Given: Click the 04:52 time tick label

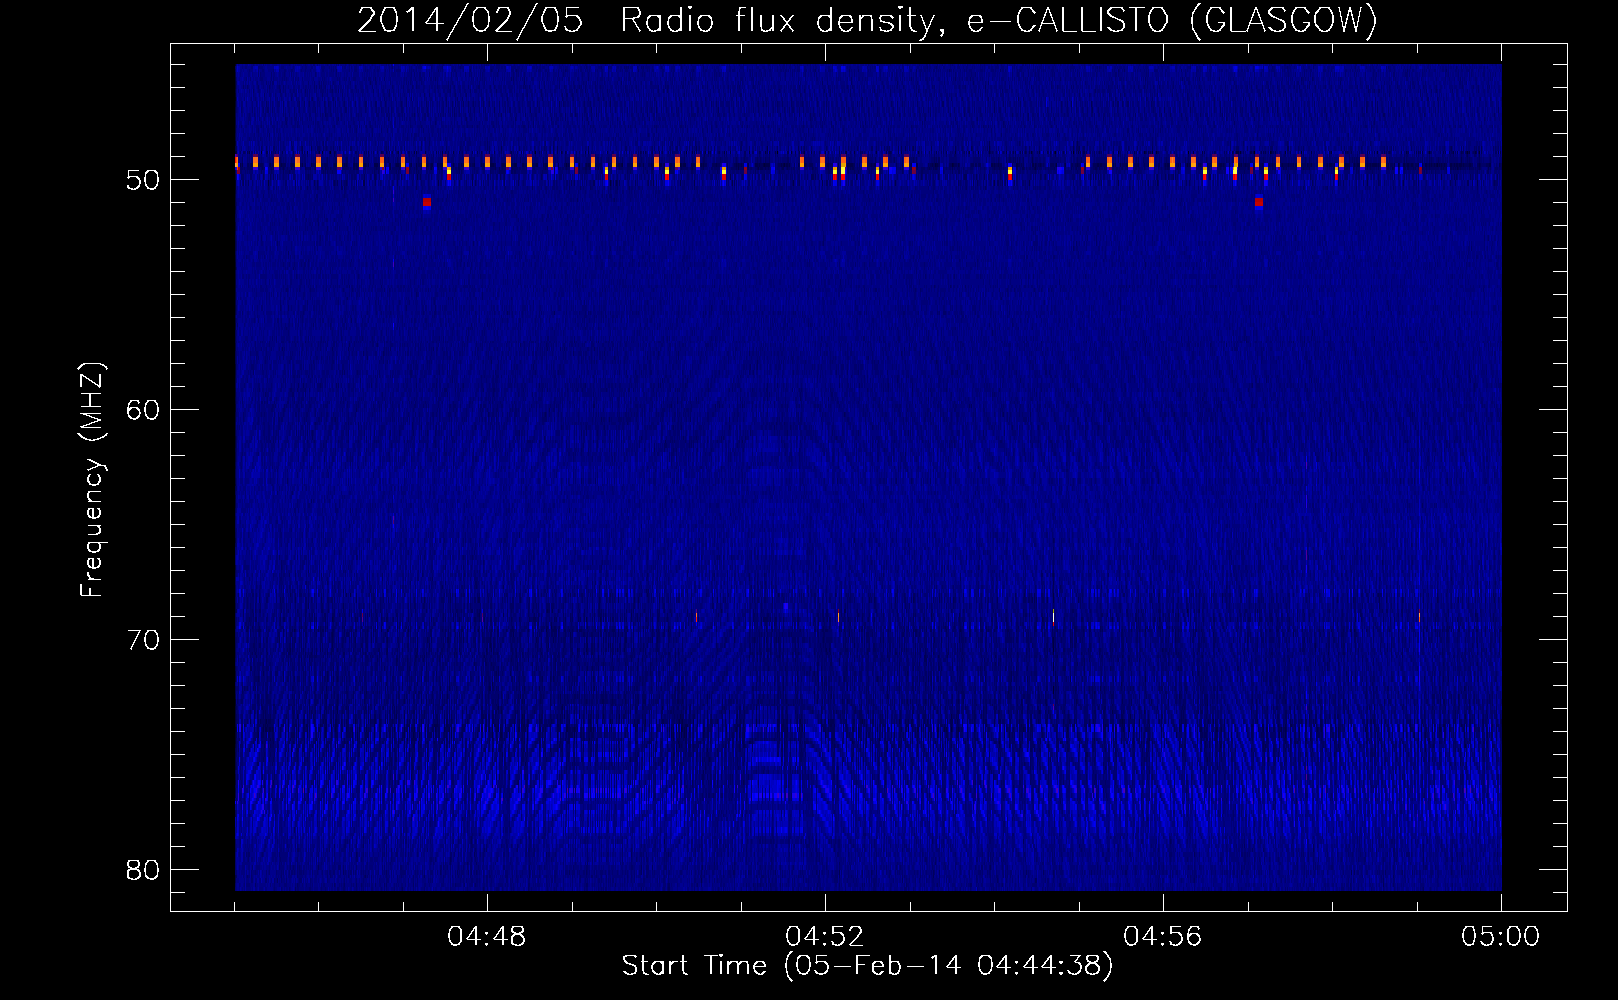Looking at the screenshot, I should click(x=824, y=937).
